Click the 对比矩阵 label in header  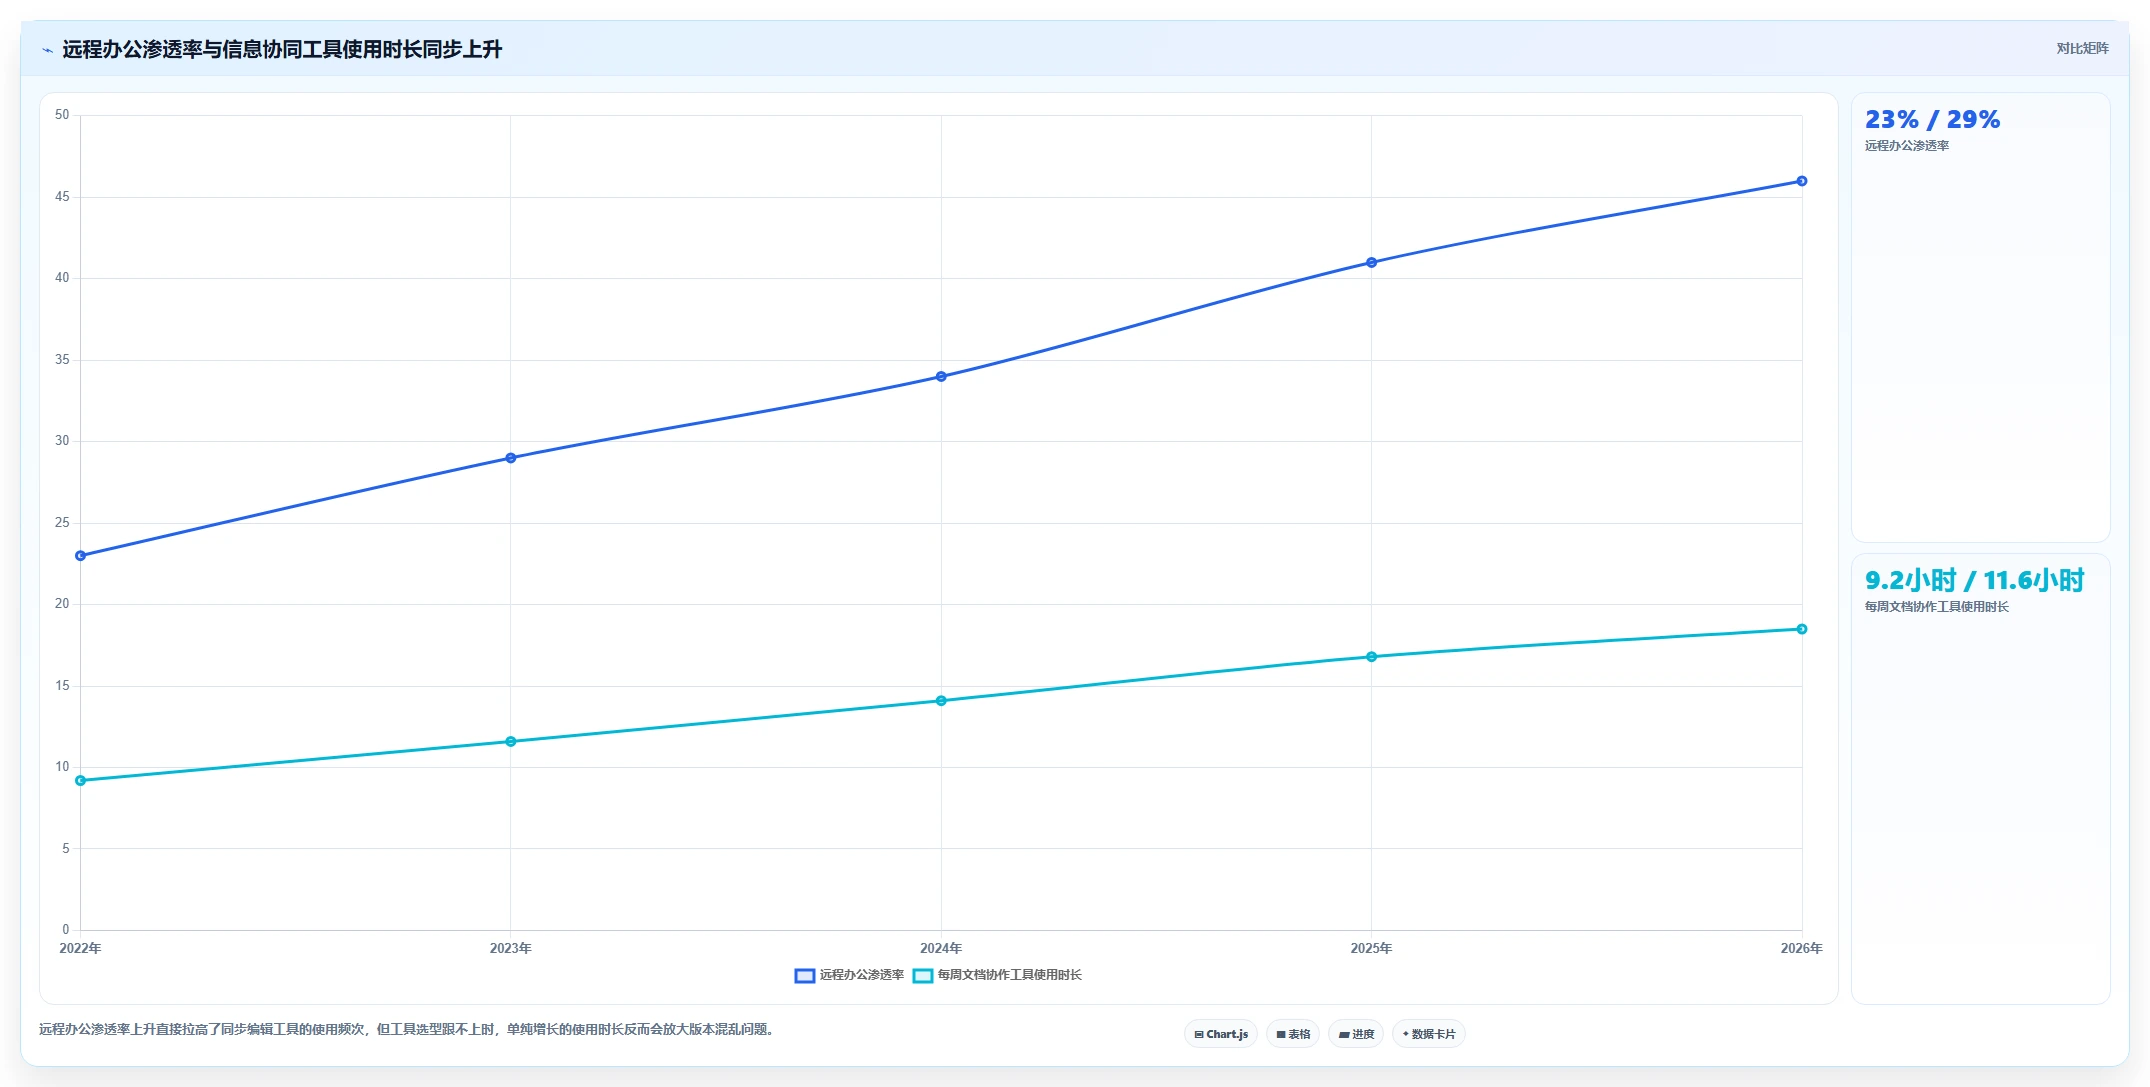tap(2082, 48)
